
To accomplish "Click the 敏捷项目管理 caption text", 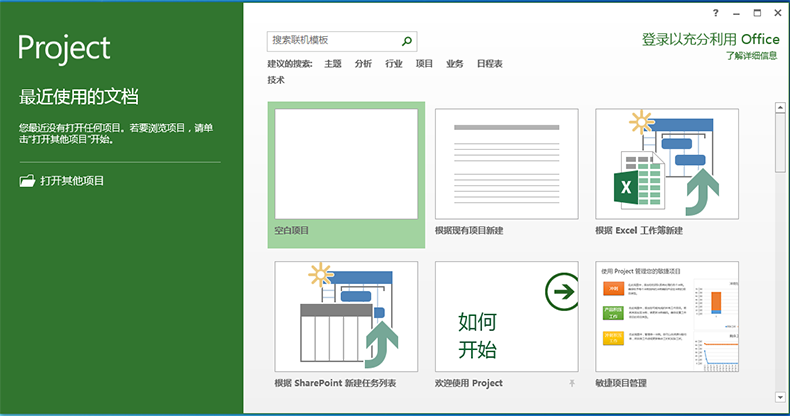I will (621, 383).
